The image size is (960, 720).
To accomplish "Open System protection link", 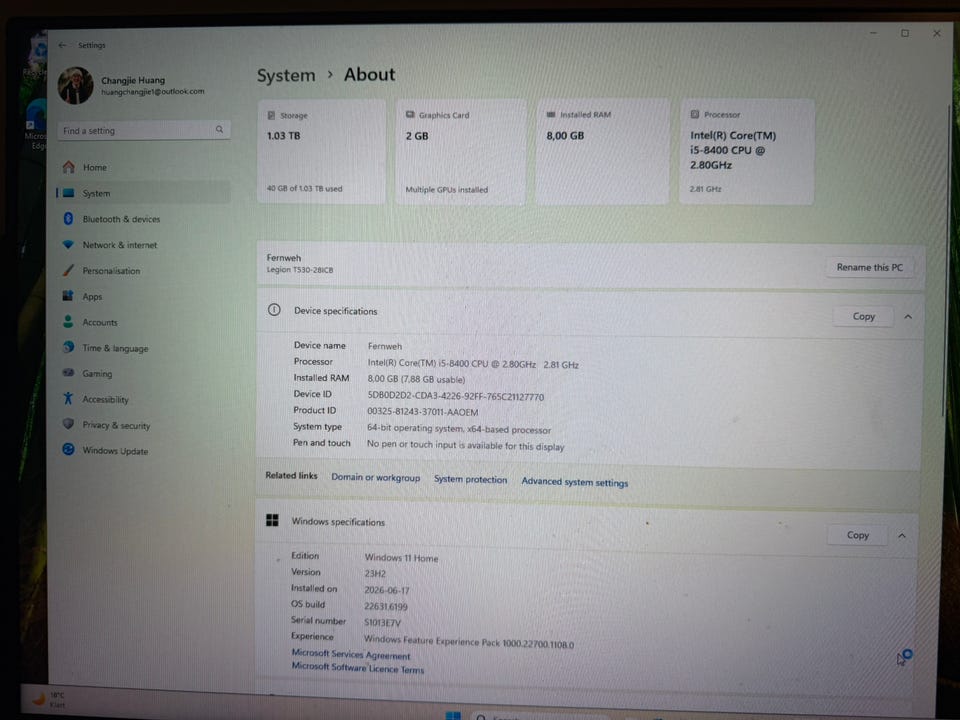I will [470, 479].
